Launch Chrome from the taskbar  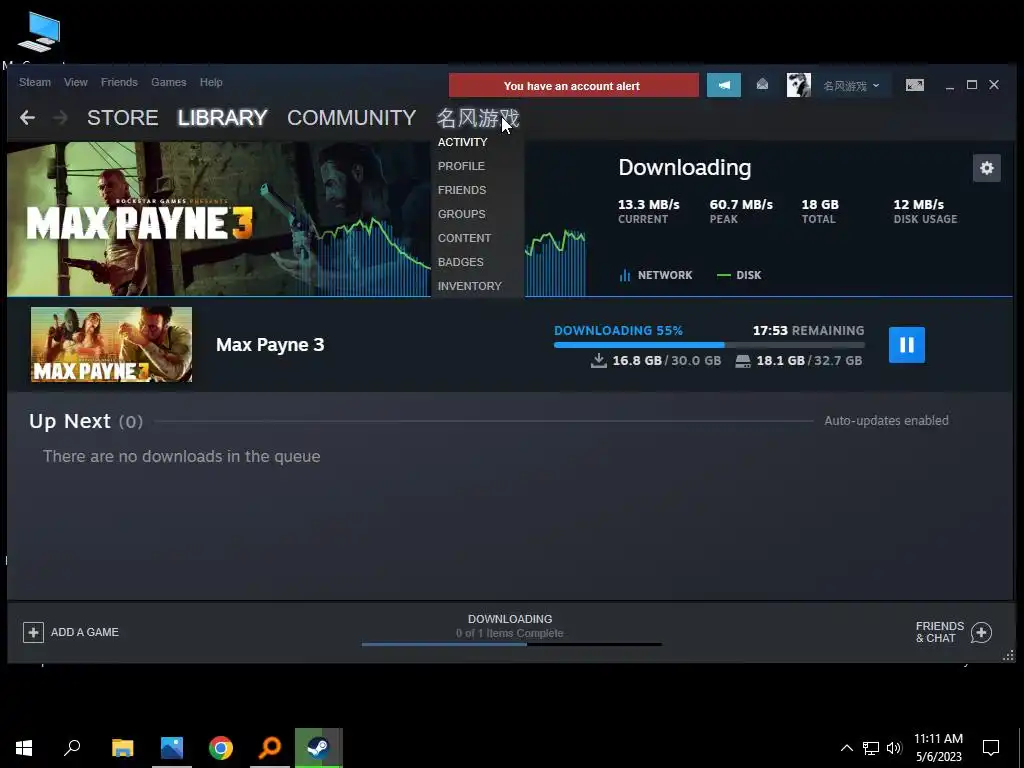pos(221,748)
